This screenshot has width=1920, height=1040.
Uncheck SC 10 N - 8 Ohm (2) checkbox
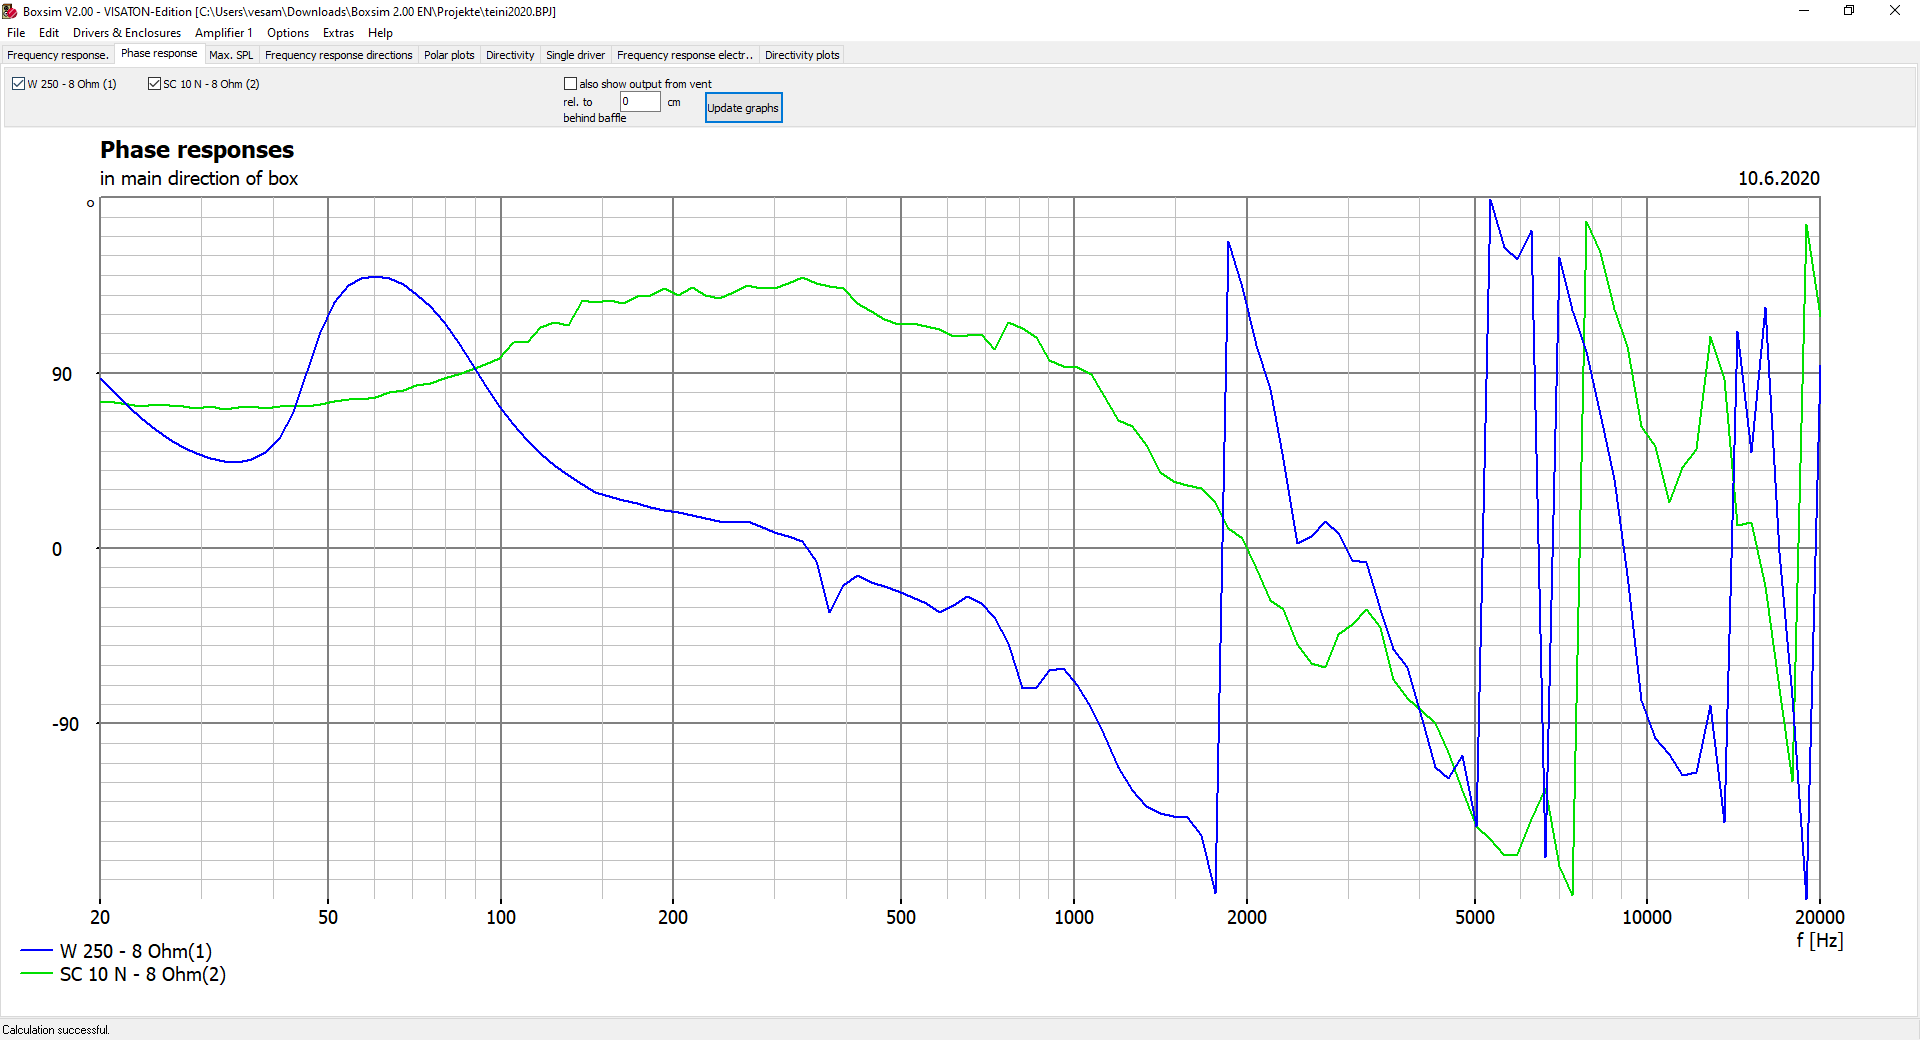(154, 84)
